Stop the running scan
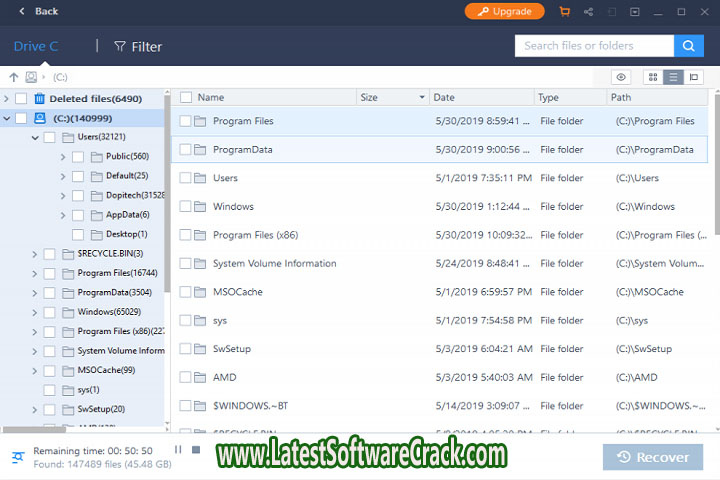 [x=196, y=450]
